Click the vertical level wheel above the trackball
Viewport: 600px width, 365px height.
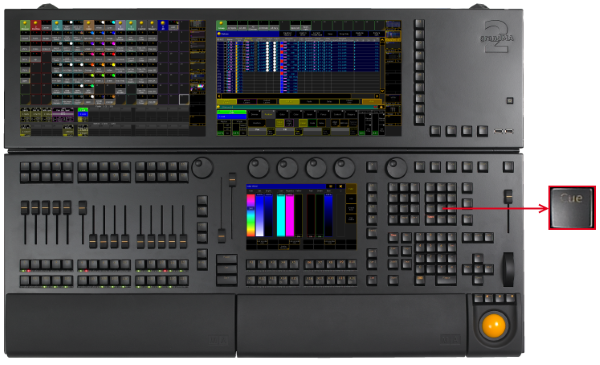(508, 269)
